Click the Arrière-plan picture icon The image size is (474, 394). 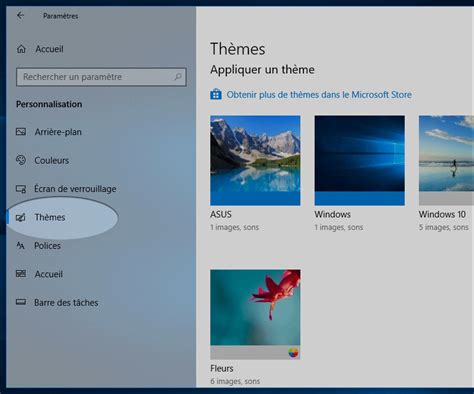pos(21,132)
